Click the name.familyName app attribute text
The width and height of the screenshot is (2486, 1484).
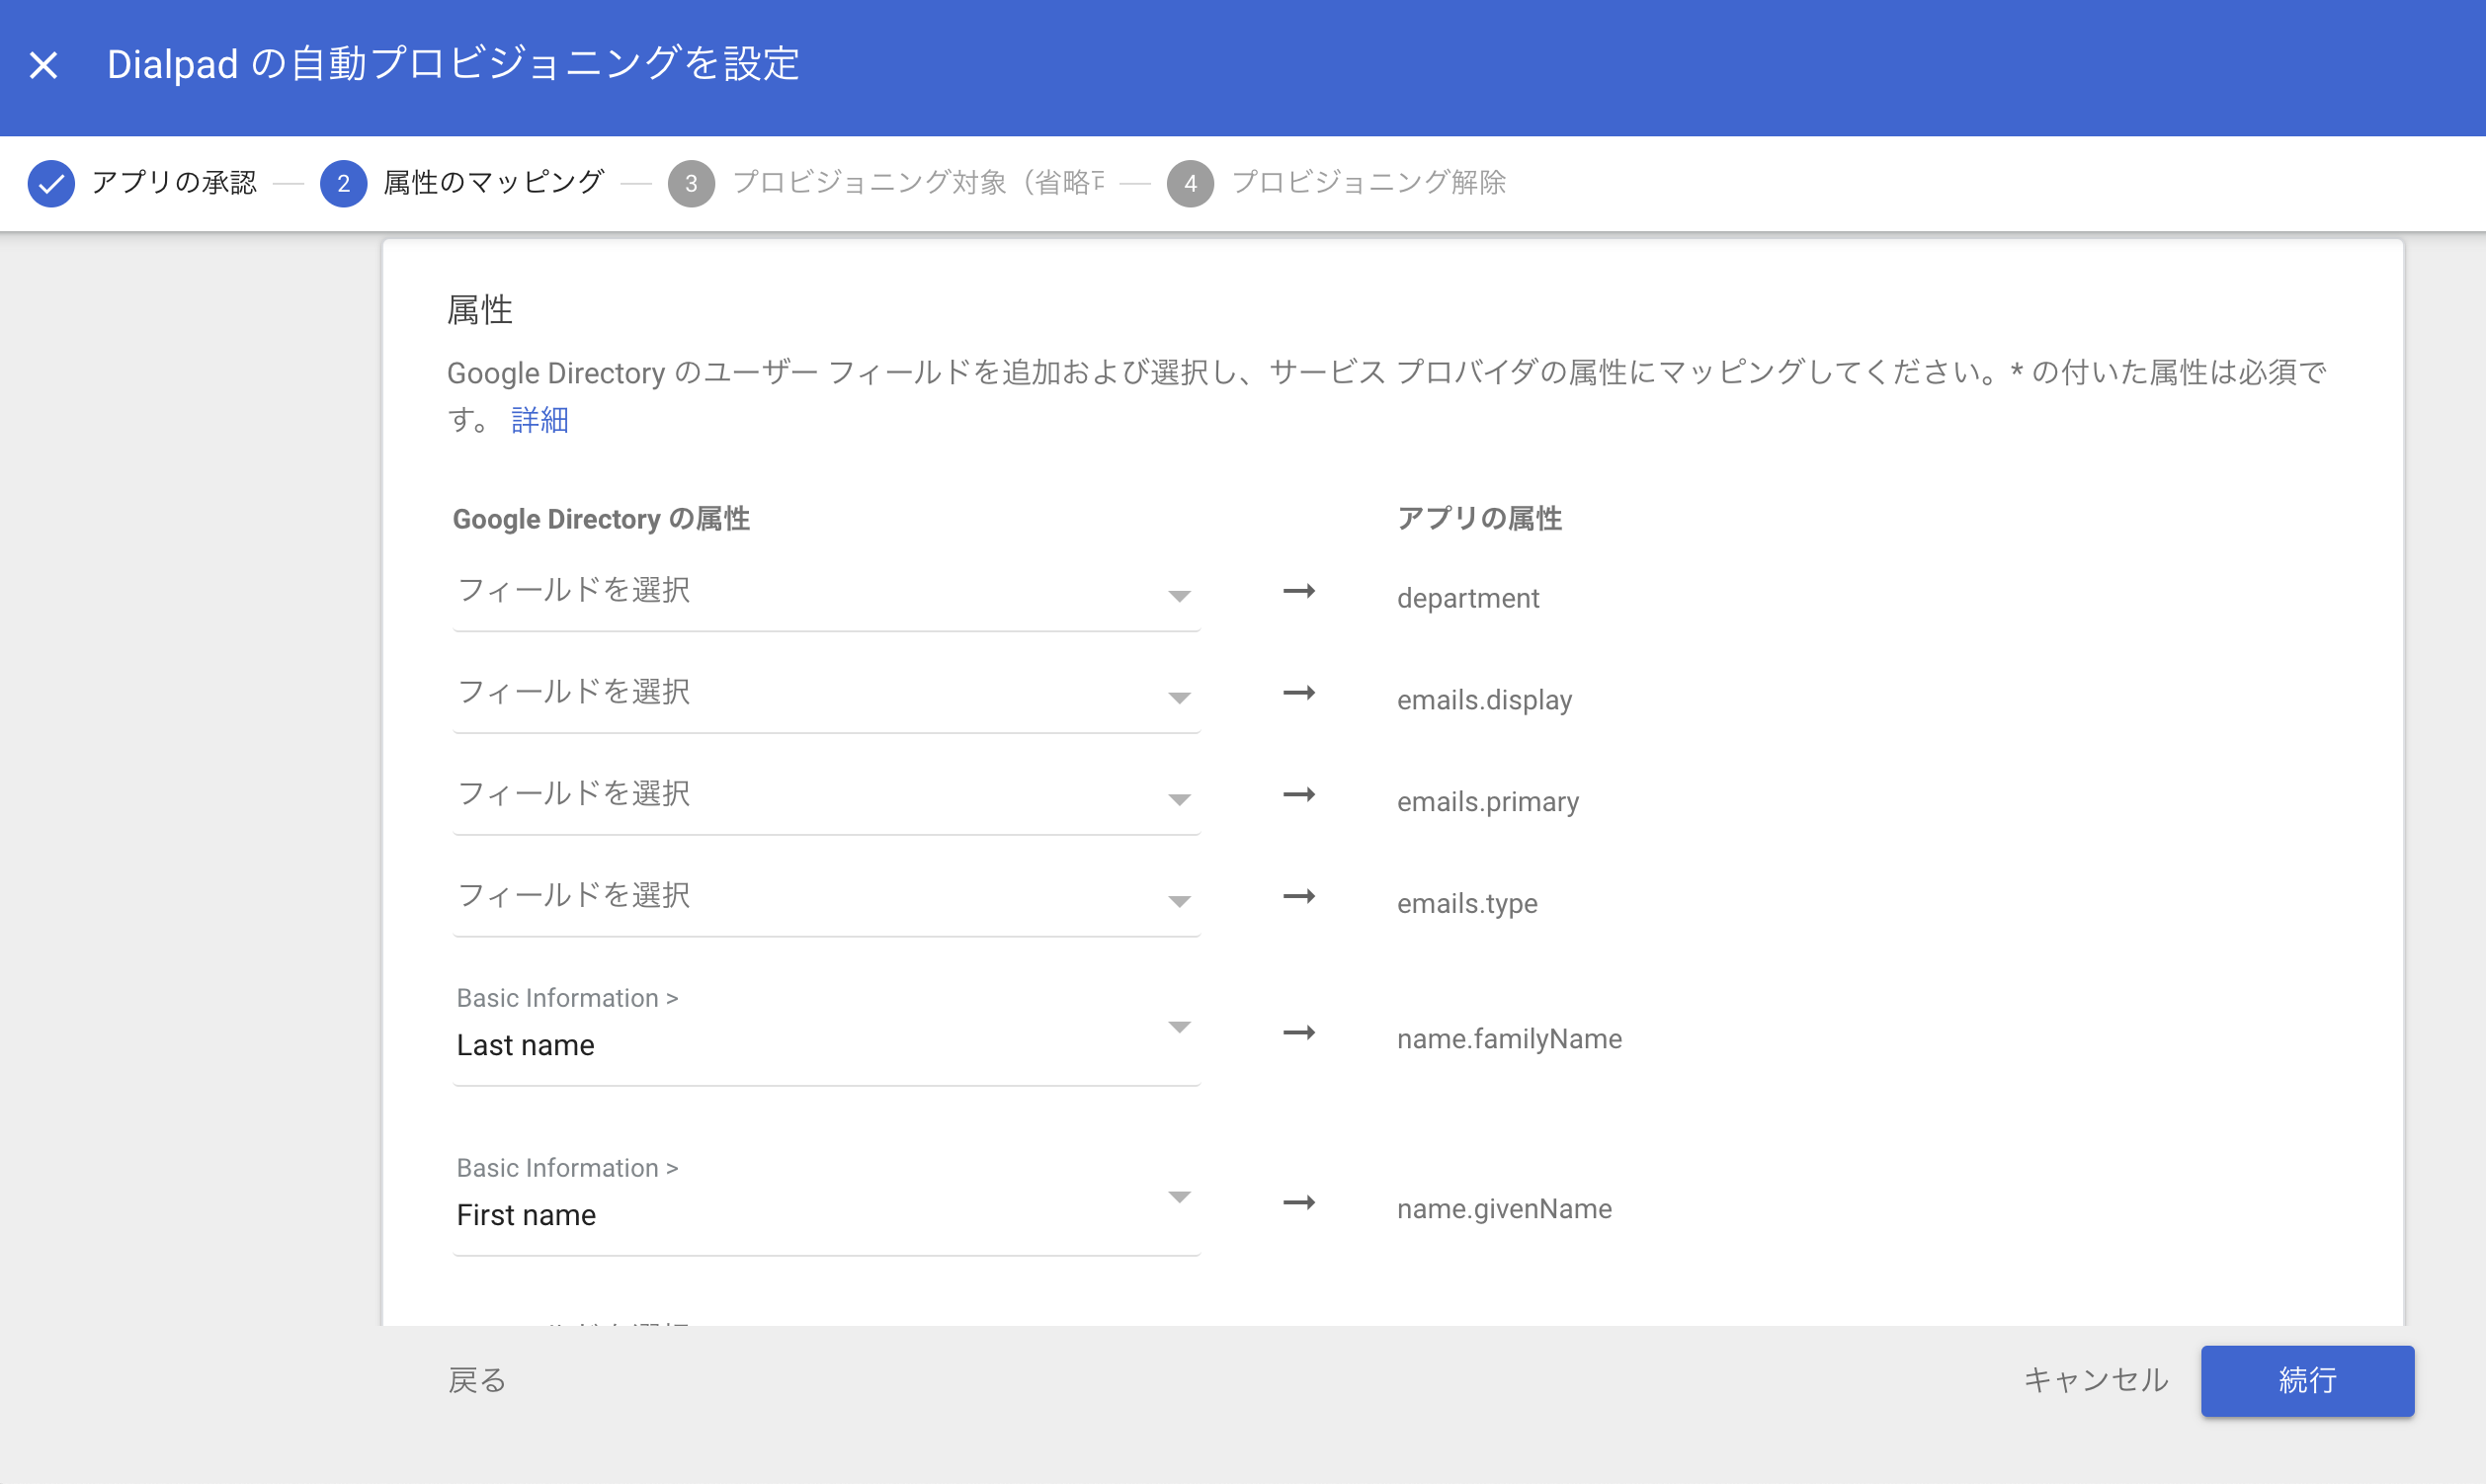coord(1509,1039)
